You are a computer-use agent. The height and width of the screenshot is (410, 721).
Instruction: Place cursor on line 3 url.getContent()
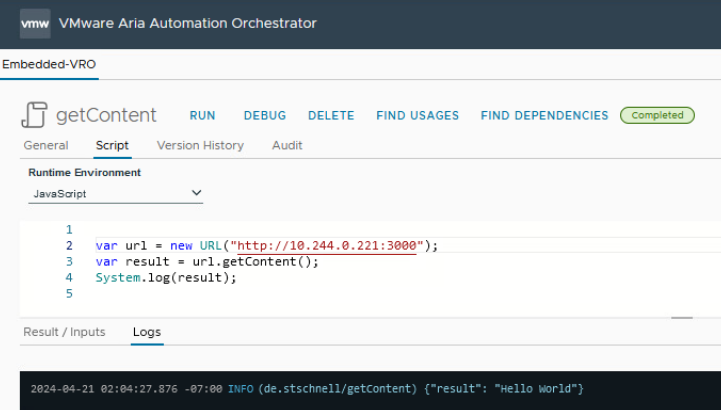pyautogui.click(x=255, y=262)
